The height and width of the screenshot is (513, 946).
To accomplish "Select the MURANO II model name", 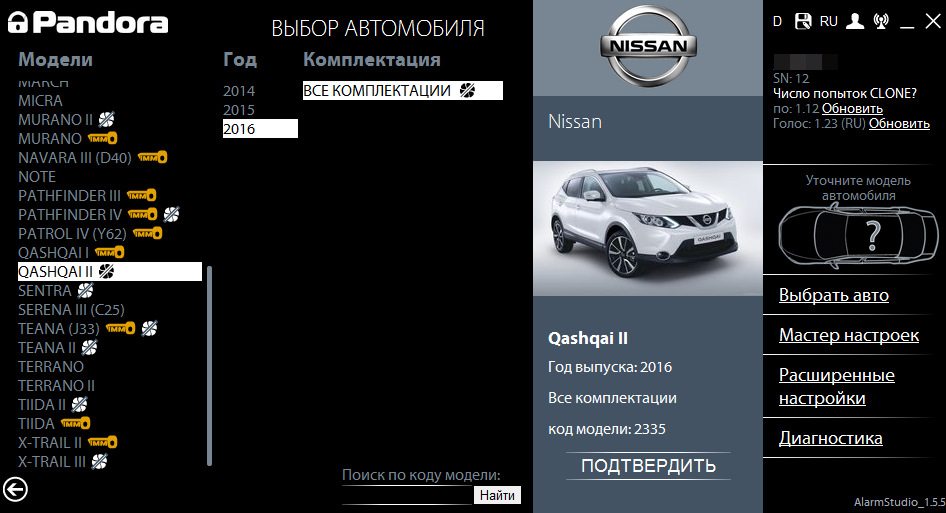I will click(56, 119).
